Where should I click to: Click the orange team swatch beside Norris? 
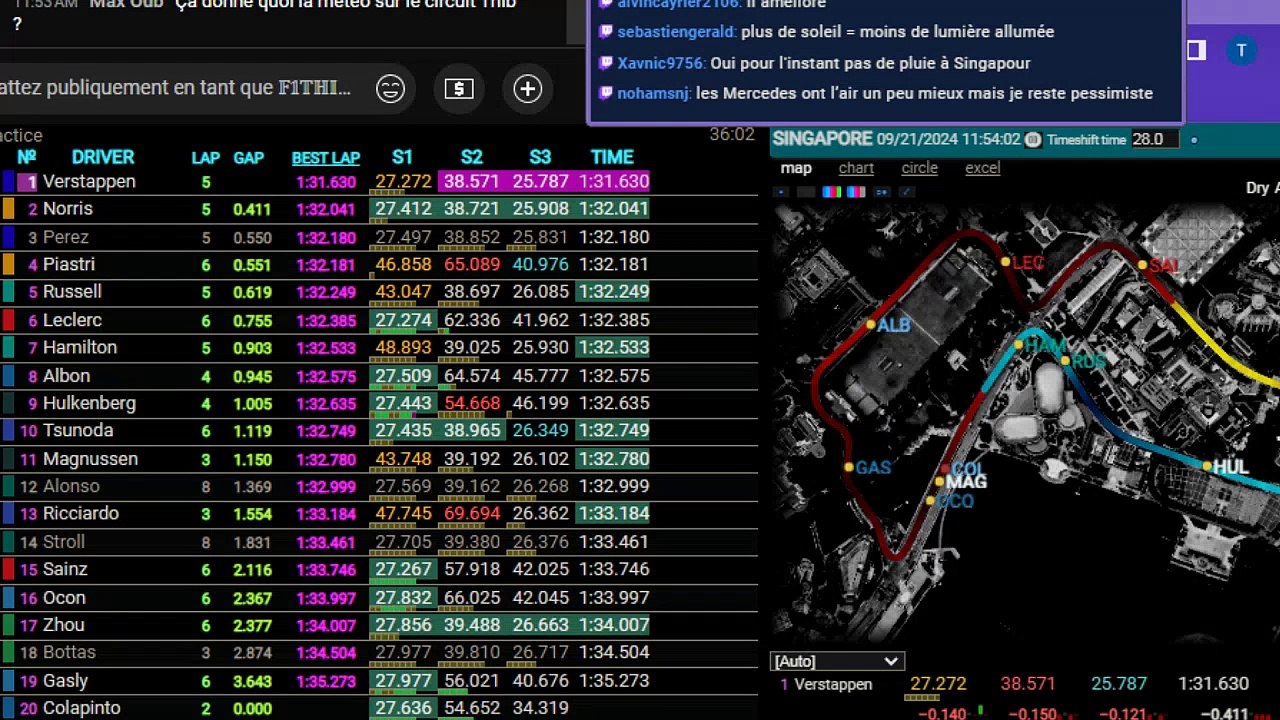[8, 209]
